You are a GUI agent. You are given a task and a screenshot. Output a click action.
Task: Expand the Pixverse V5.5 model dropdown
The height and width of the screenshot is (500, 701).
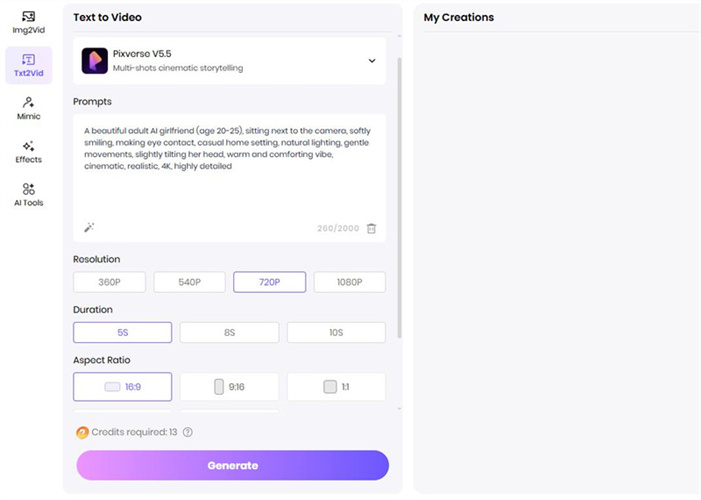371,61
